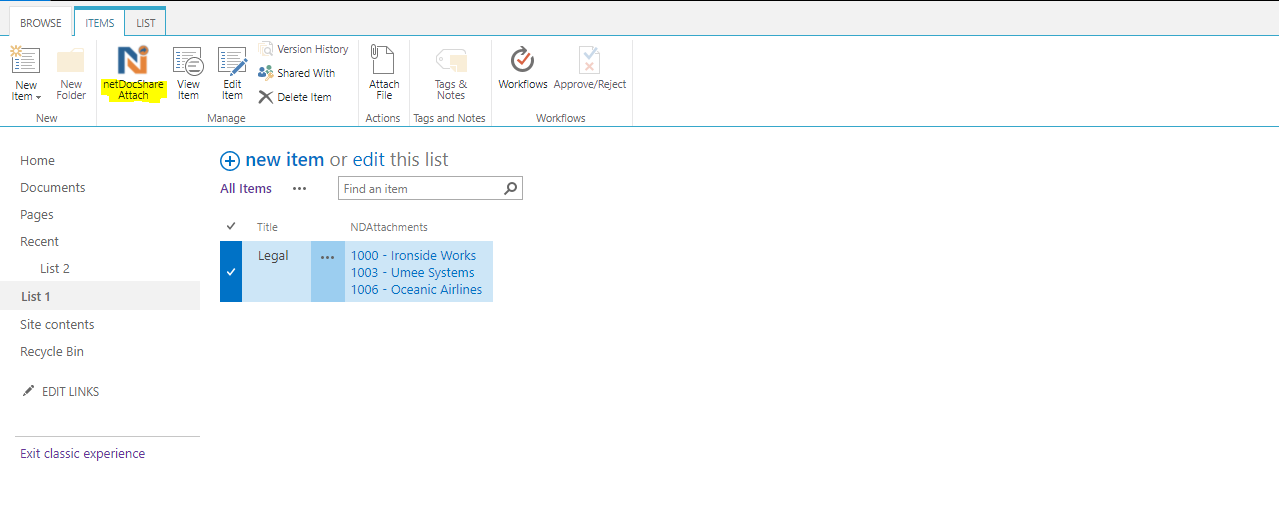Go to Home in the left navigation
This screenshot has width=1279, height=509.
click(x=37, y=161)
